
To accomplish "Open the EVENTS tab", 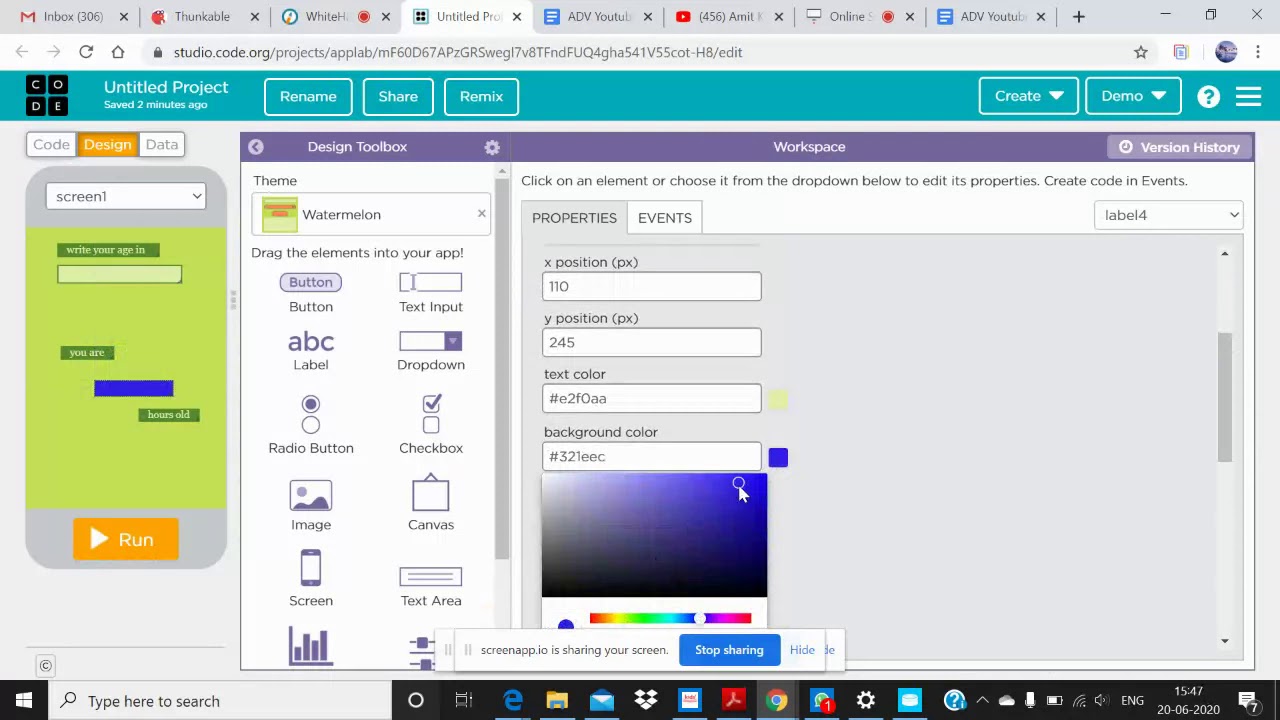I will click(x=665, y=218).
